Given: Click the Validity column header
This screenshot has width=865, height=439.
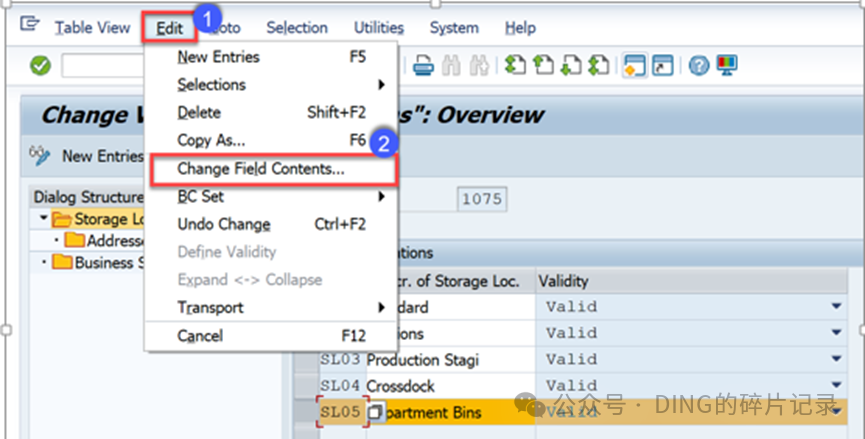Looking at the screenshot, I should (x=691, y=281).
